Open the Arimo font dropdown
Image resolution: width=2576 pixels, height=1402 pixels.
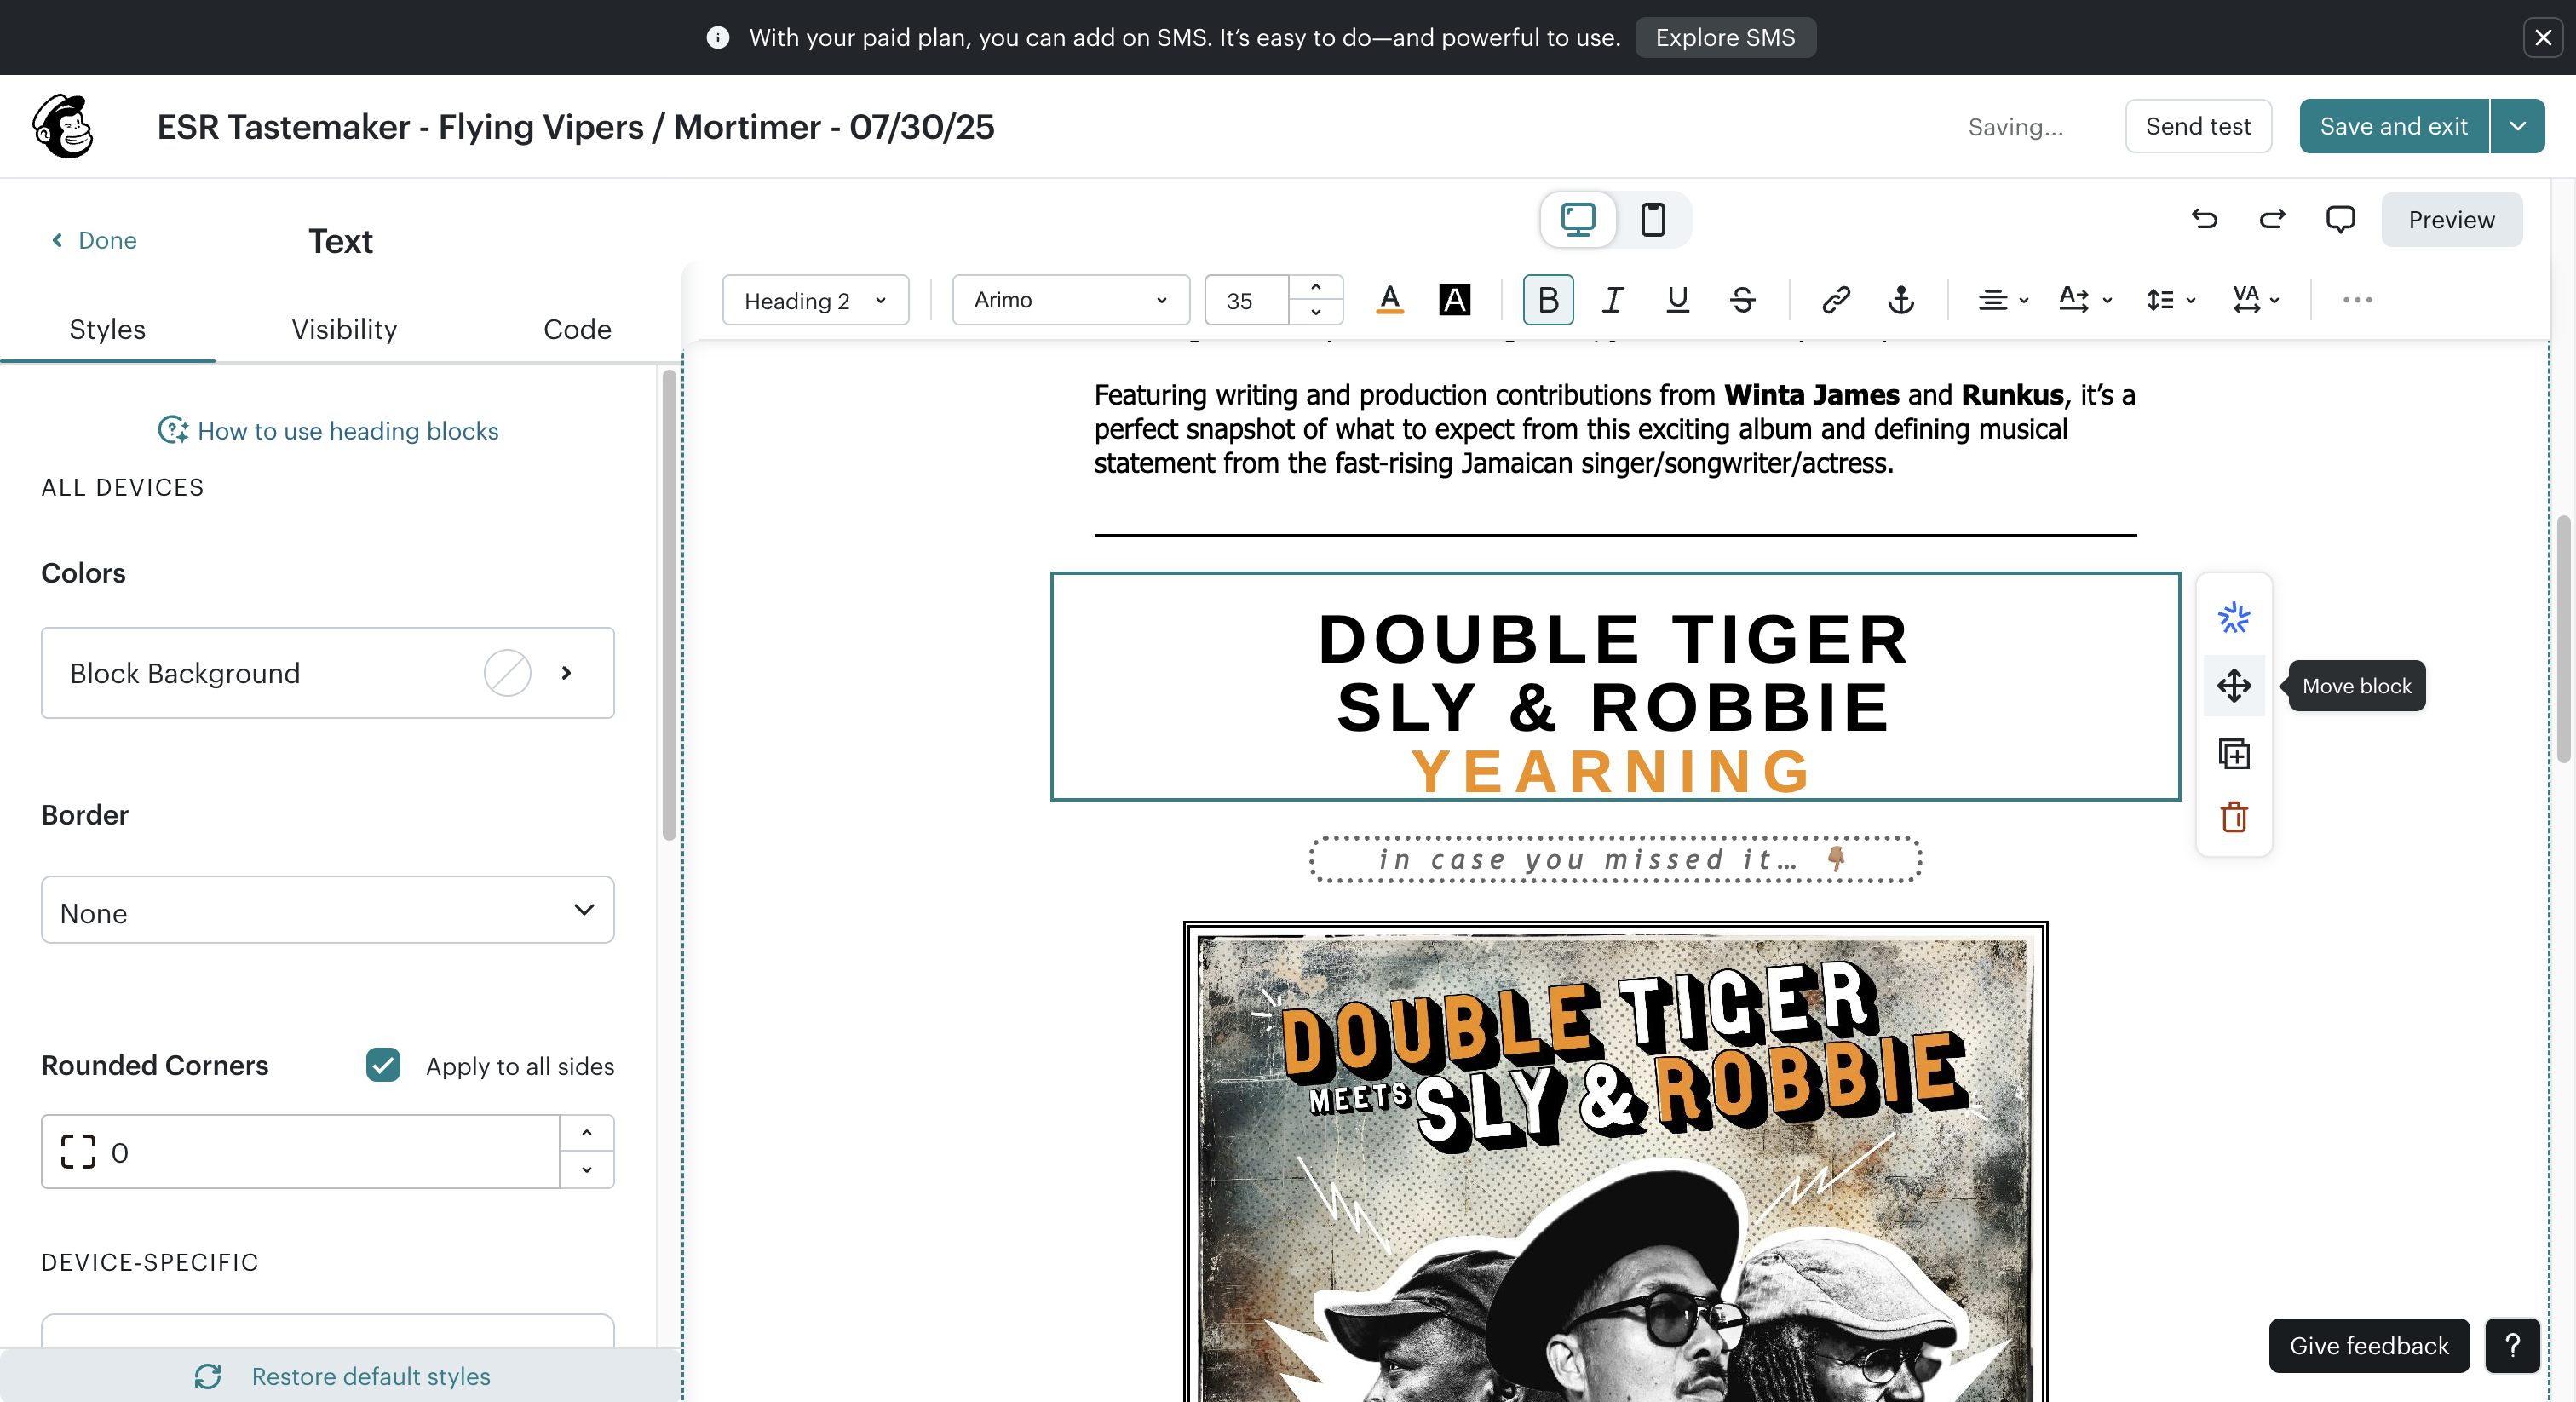1070,300
